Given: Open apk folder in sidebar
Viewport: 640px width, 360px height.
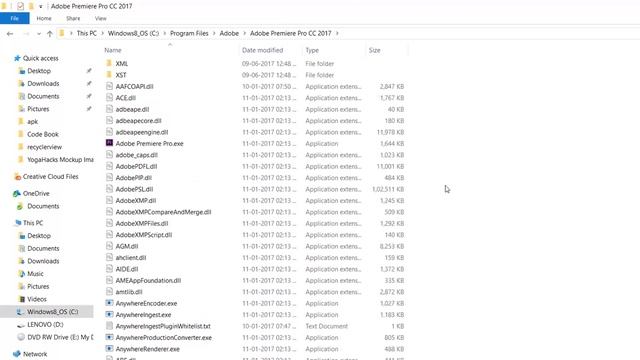Looking at the screenshot, I should pyautogui.click(x=32, y=122).
